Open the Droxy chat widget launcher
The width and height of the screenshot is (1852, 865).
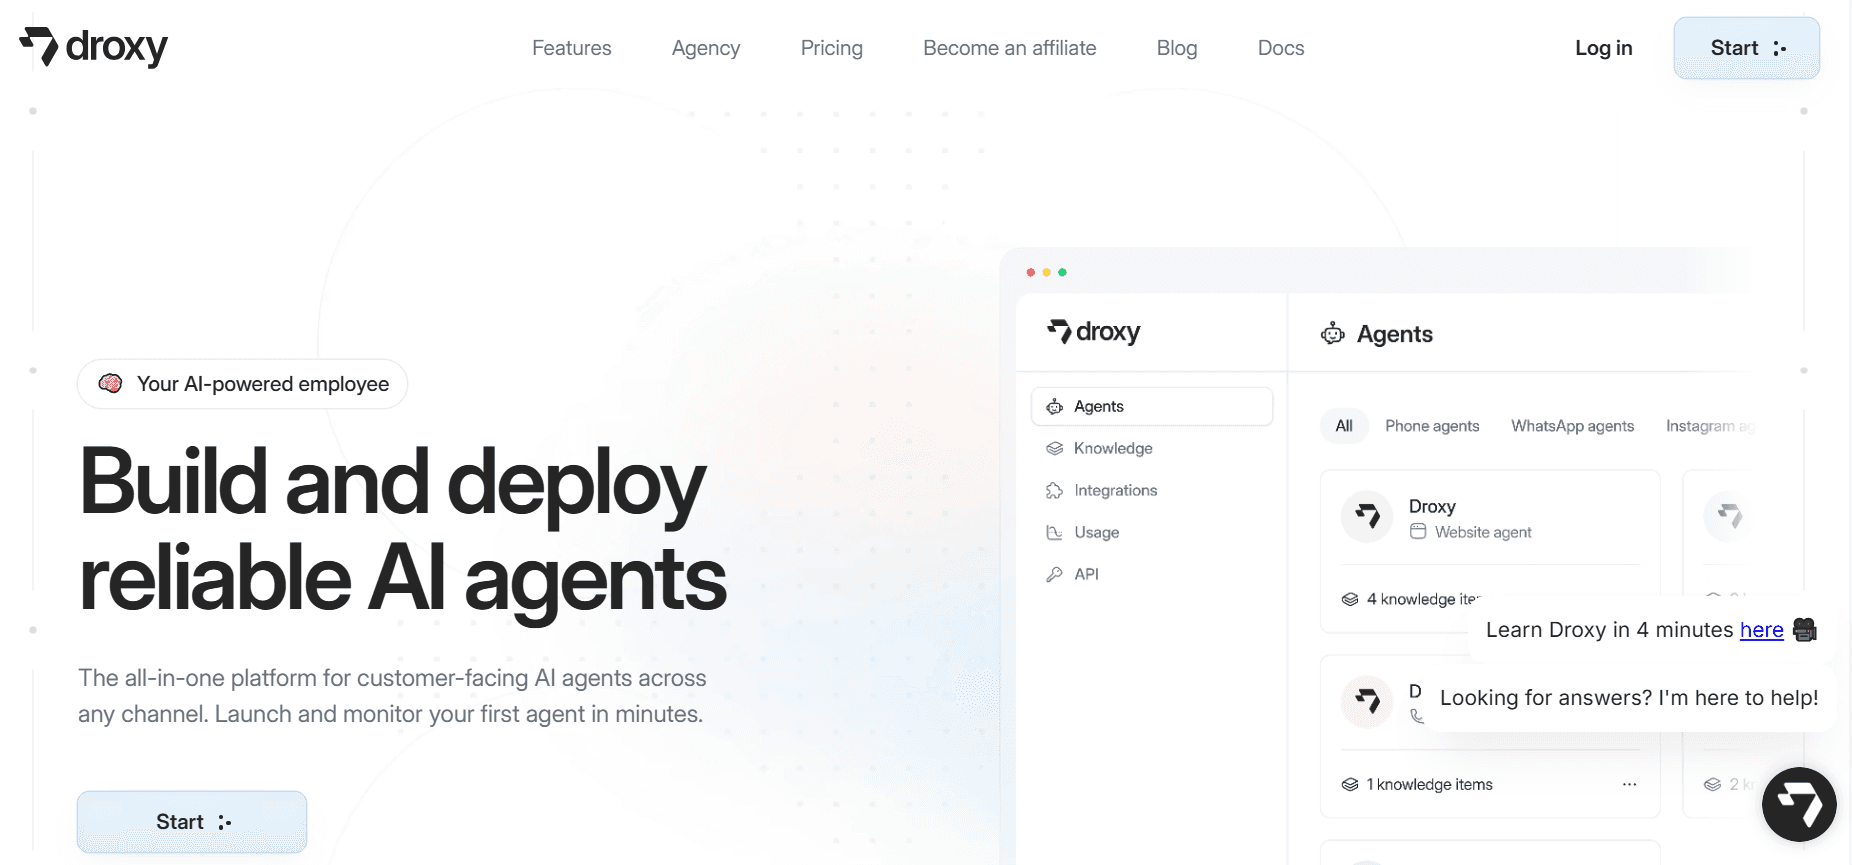pyautogui.click(x=1799, y=804)
